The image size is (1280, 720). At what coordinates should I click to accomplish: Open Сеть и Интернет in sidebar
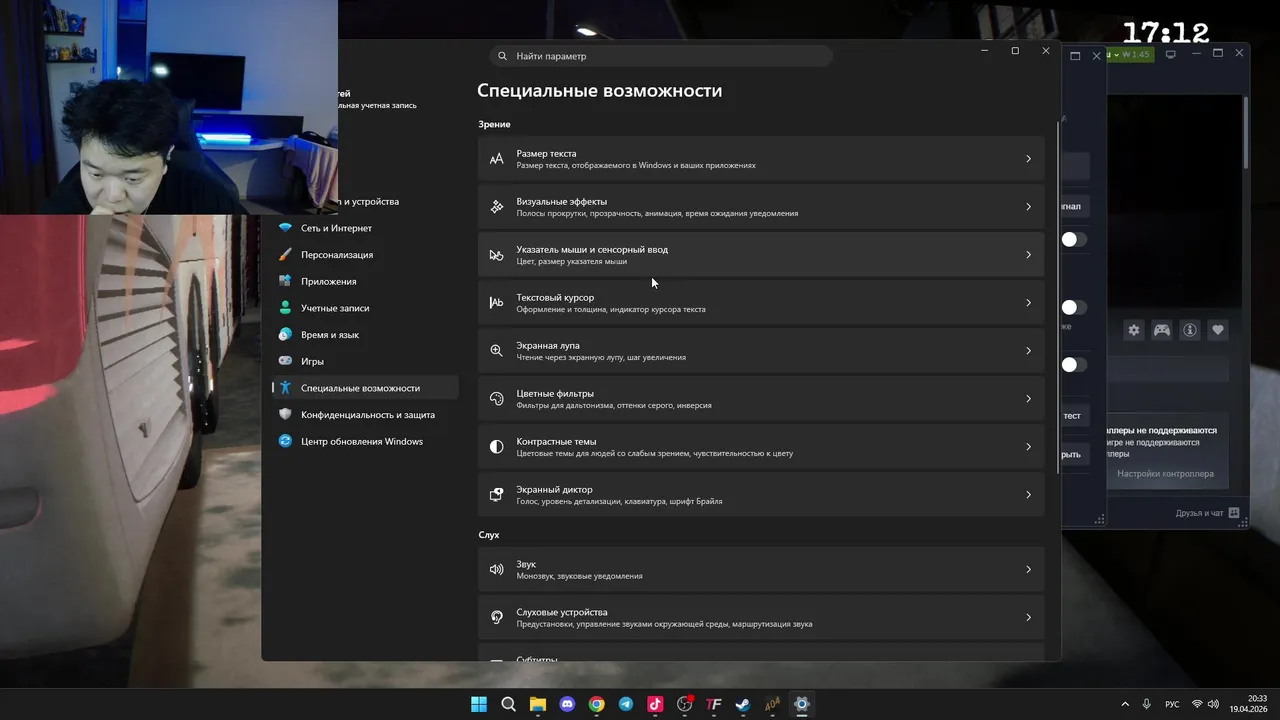coord(365,228)
